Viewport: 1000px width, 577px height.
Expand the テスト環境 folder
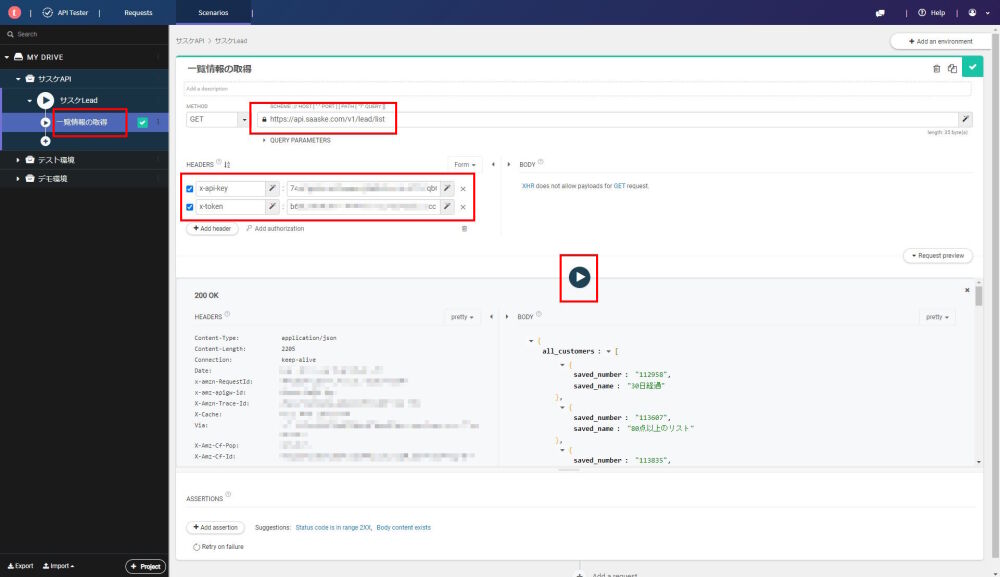click(18, 160)
